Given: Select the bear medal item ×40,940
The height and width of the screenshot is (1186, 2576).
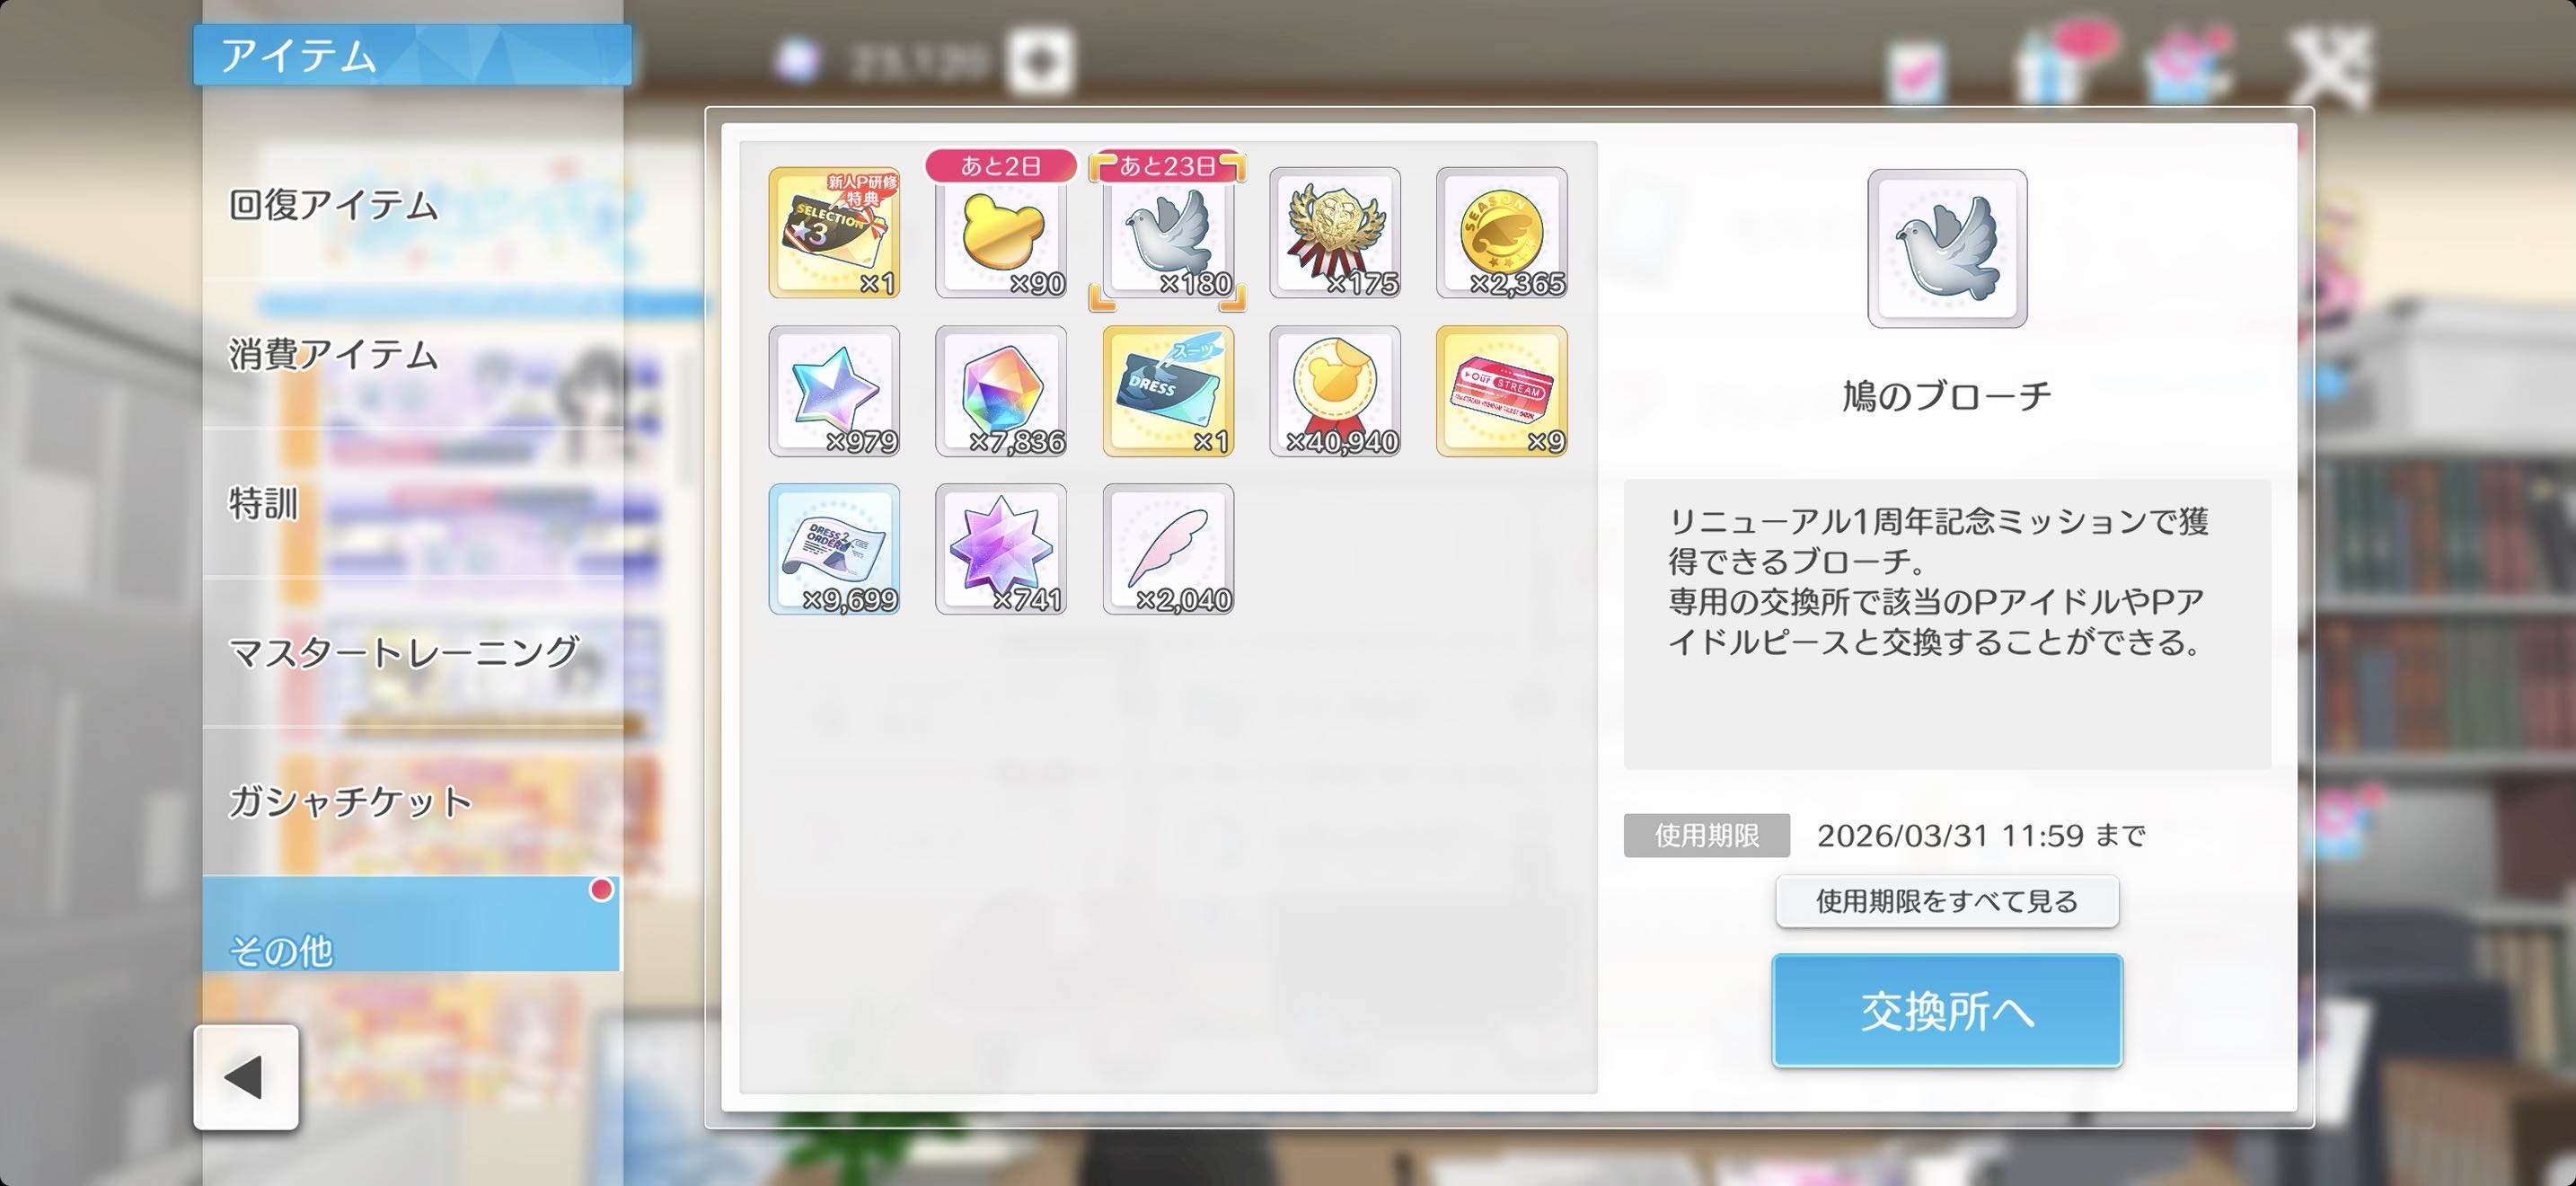Looking at the screenshot, I should 1335,391.
